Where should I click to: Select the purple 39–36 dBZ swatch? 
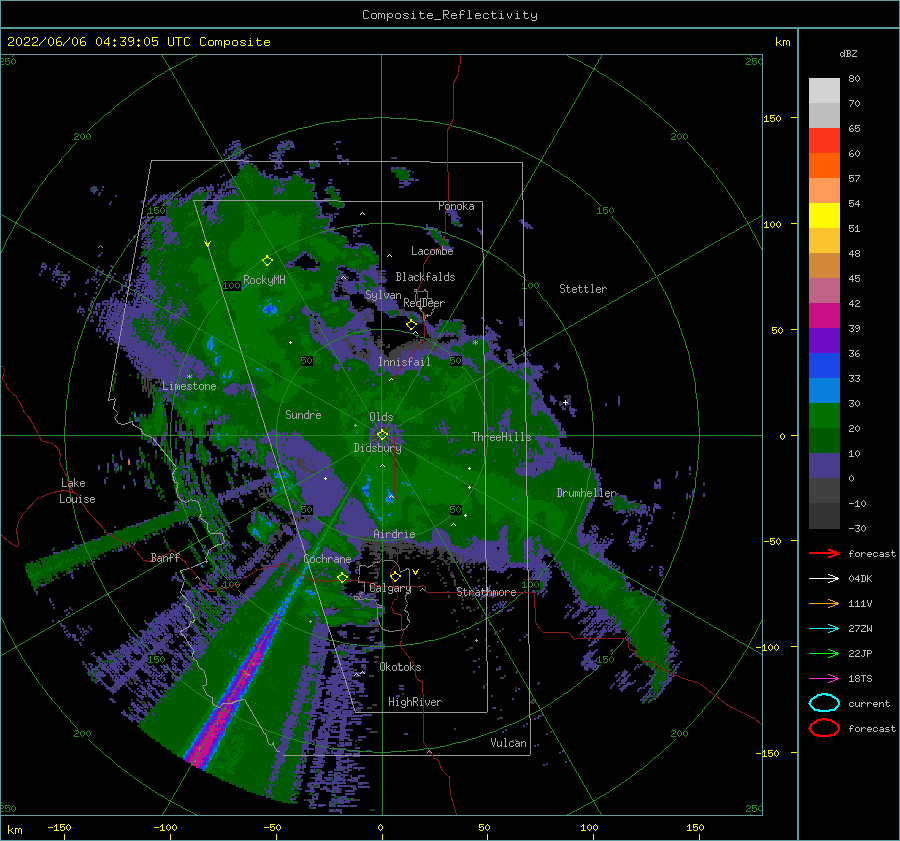point(824,341)
